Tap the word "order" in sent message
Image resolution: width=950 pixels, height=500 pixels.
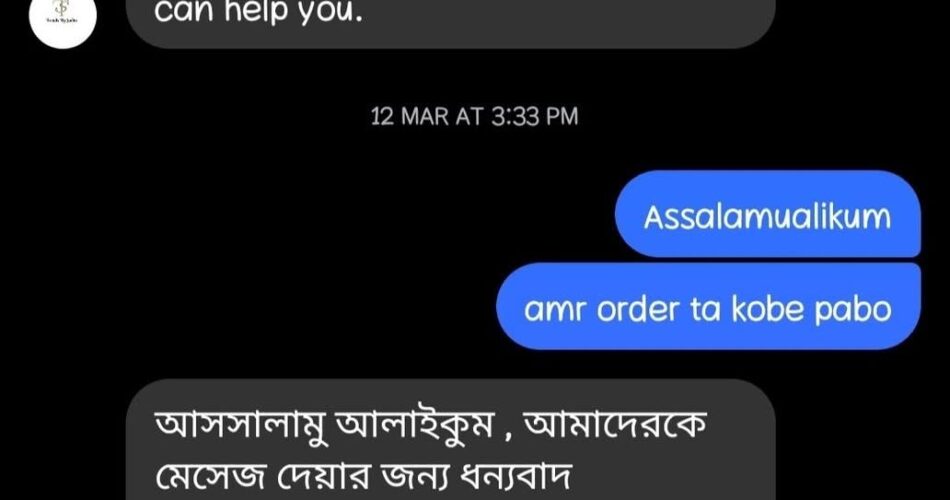point(638,310)
